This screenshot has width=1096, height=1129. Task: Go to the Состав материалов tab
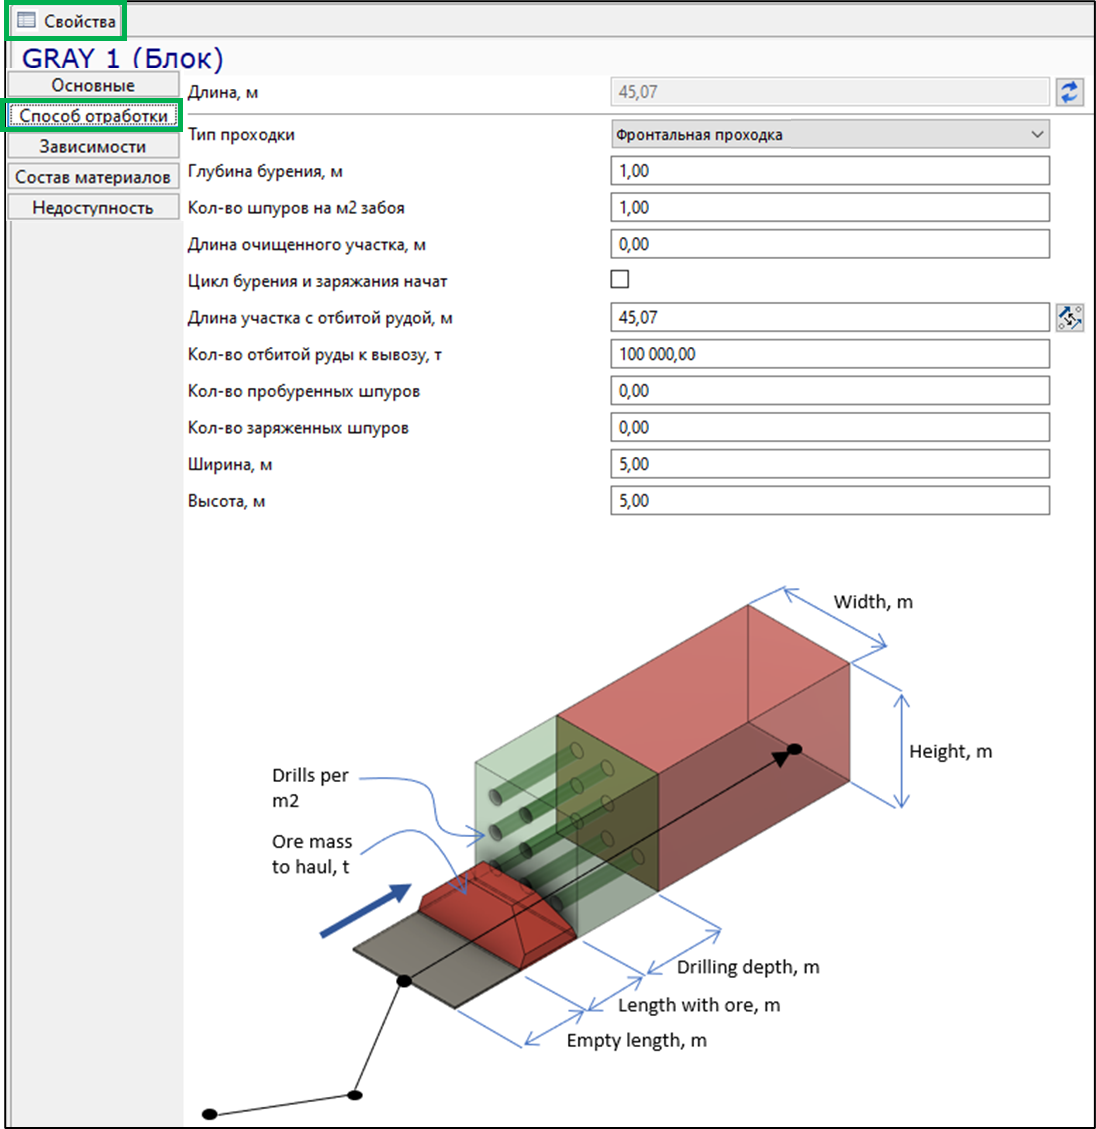click(x=93, y=176)
